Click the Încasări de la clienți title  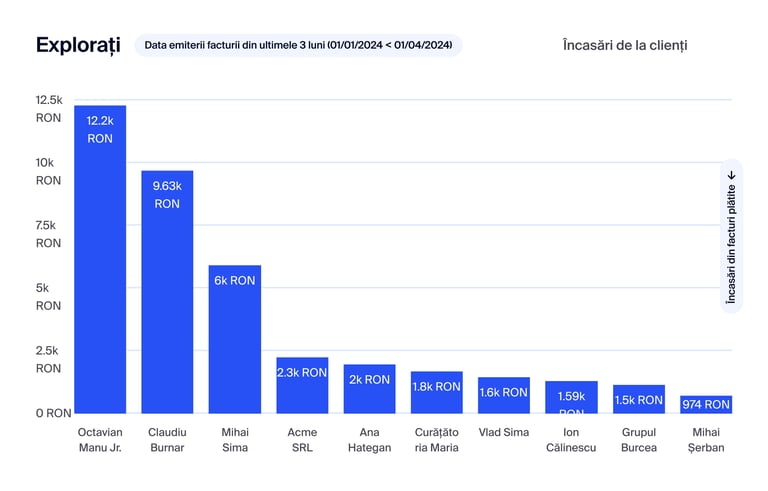click(625, 45)
